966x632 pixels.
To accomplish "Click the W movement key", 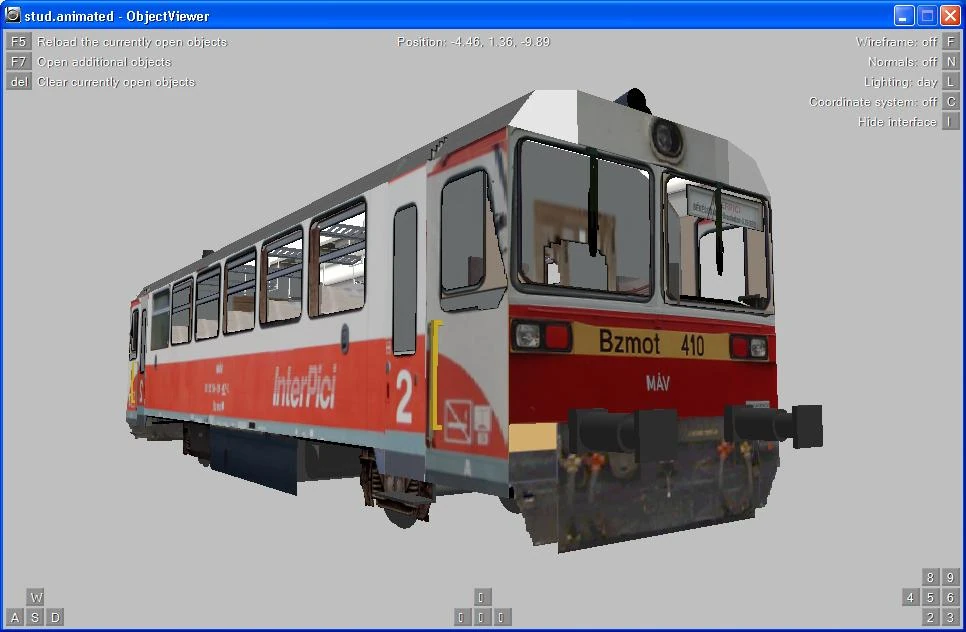I will click(35, 597).
